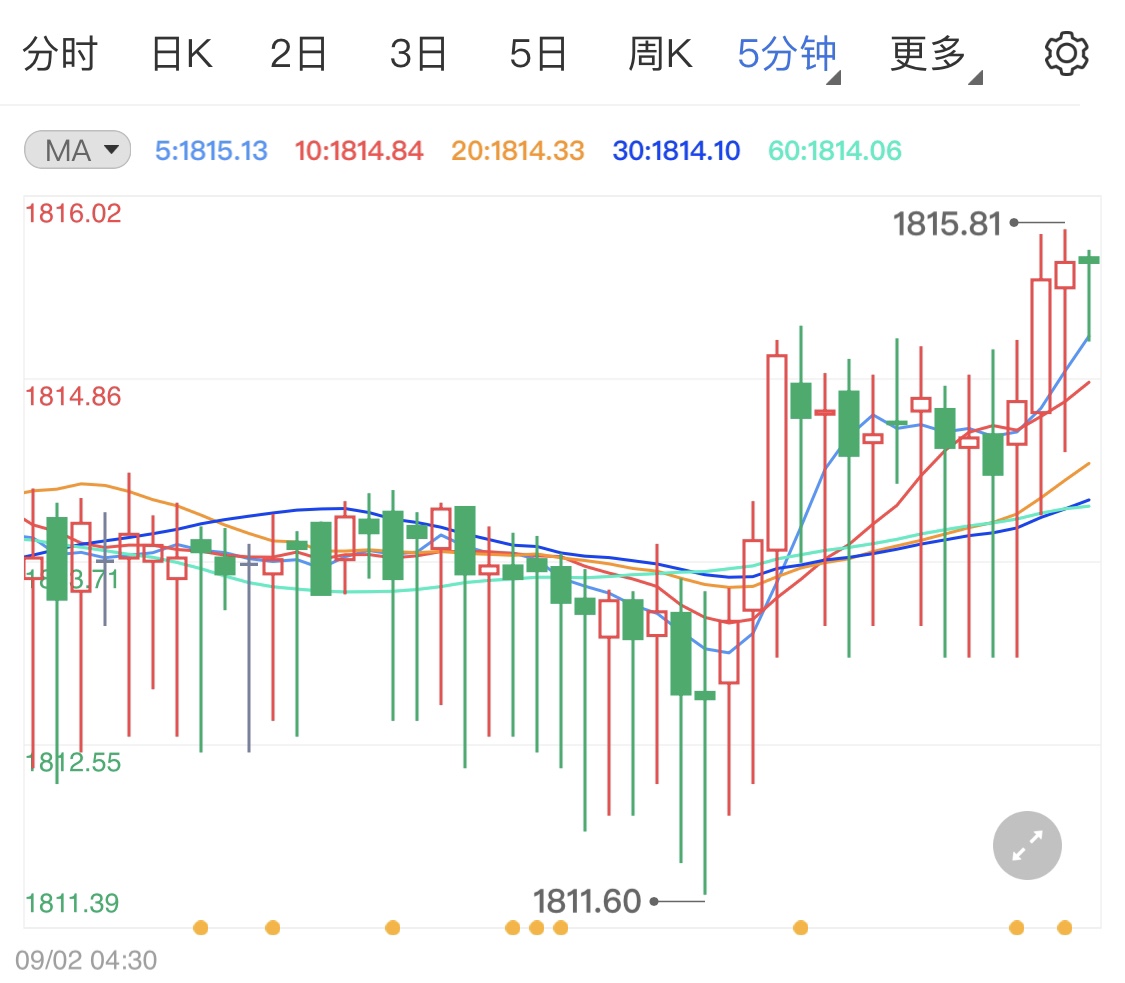
Task: Click the low price label 1811.60
Action: pos(586,901)
